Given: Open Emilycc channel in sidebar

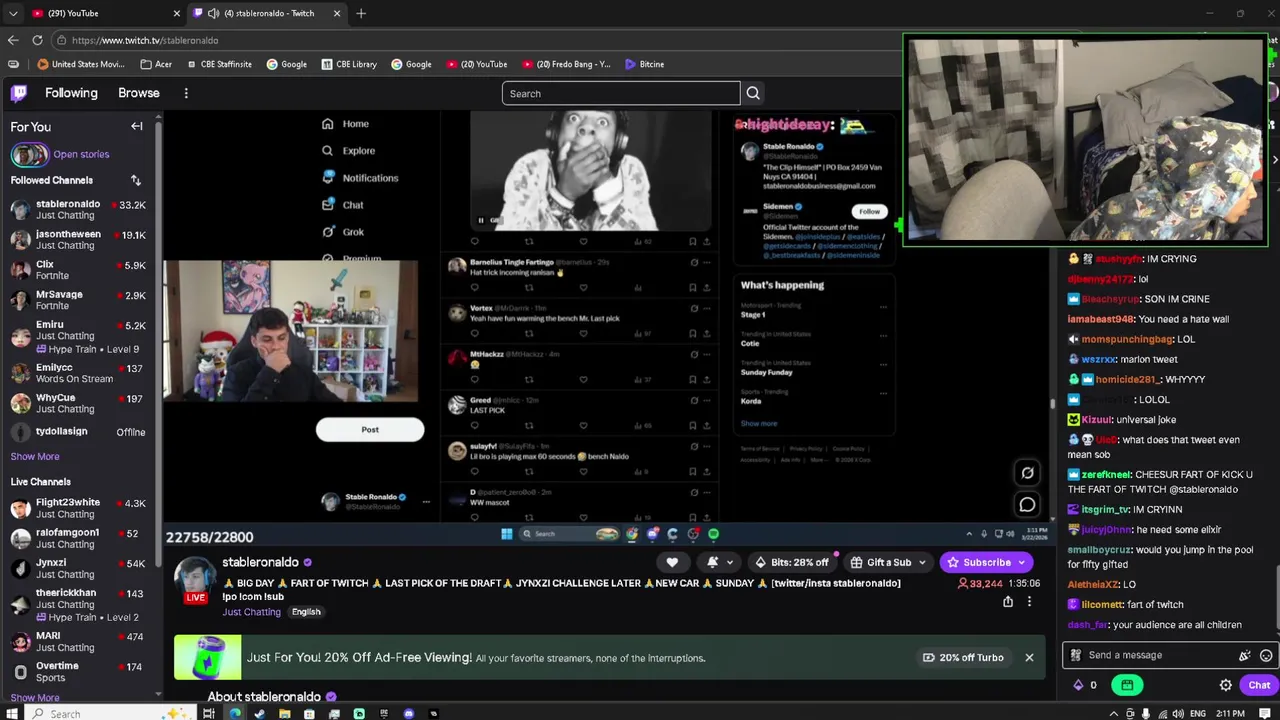Looking at the screenshot, I should (79, 373).
